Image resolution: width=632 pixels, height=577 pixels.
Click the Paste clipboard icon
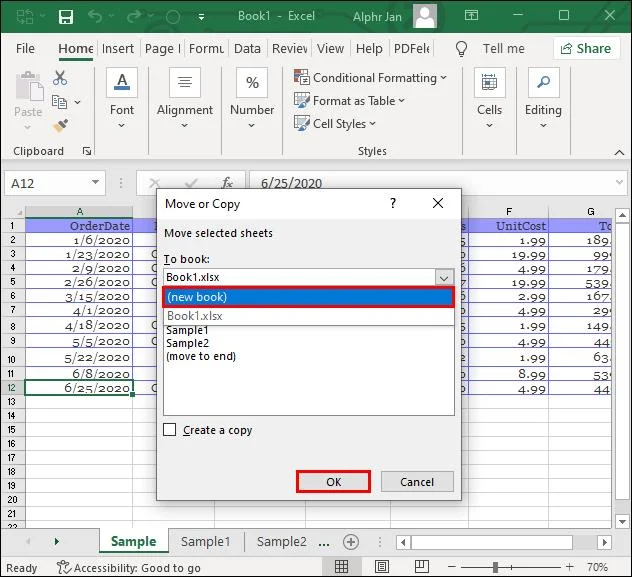point(29,86)
